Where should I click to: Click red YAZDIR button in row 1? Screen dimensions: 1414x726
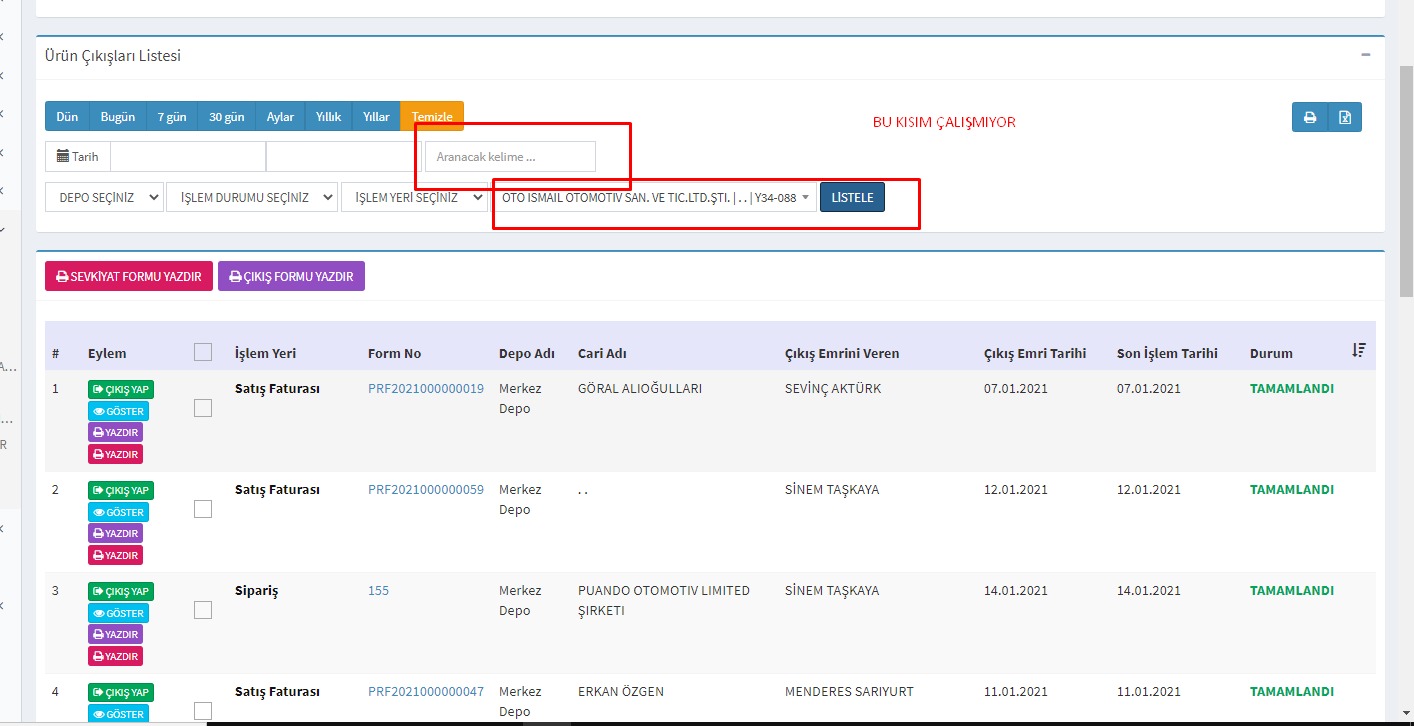115,454
